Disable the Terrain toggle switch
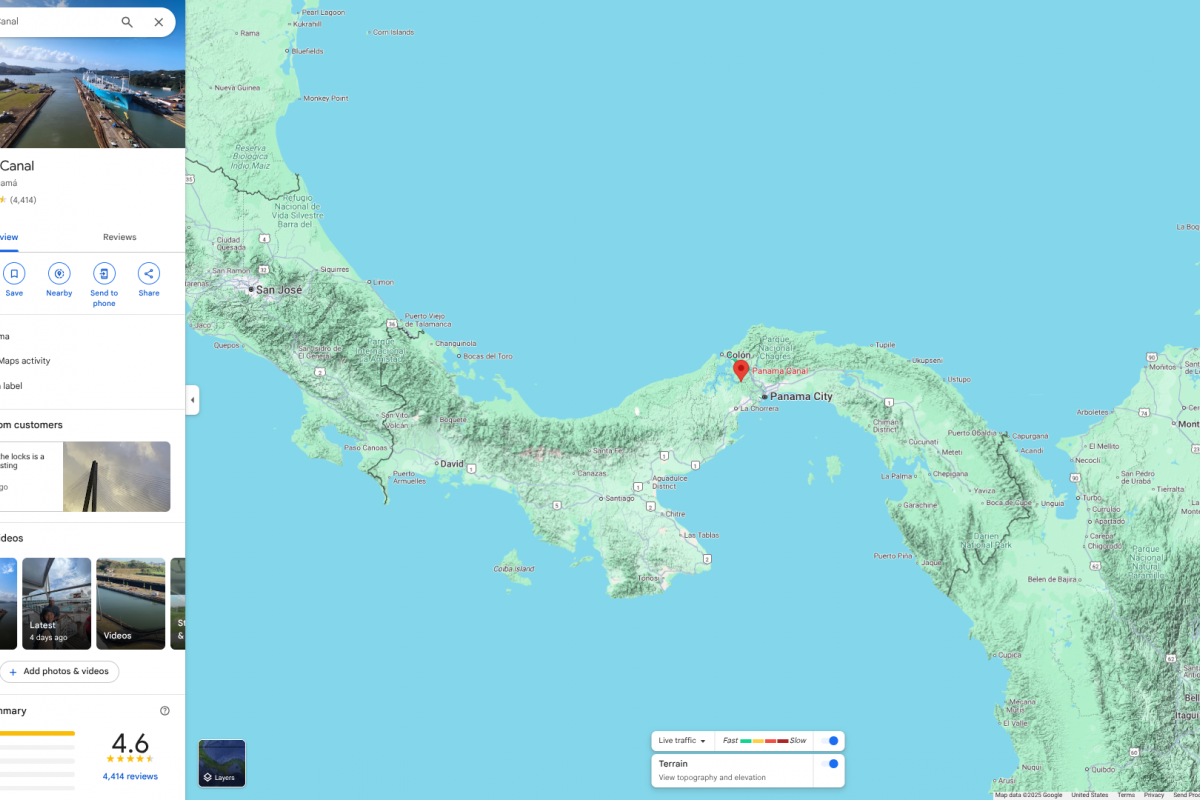1200x800 pixels. (830, 764)
